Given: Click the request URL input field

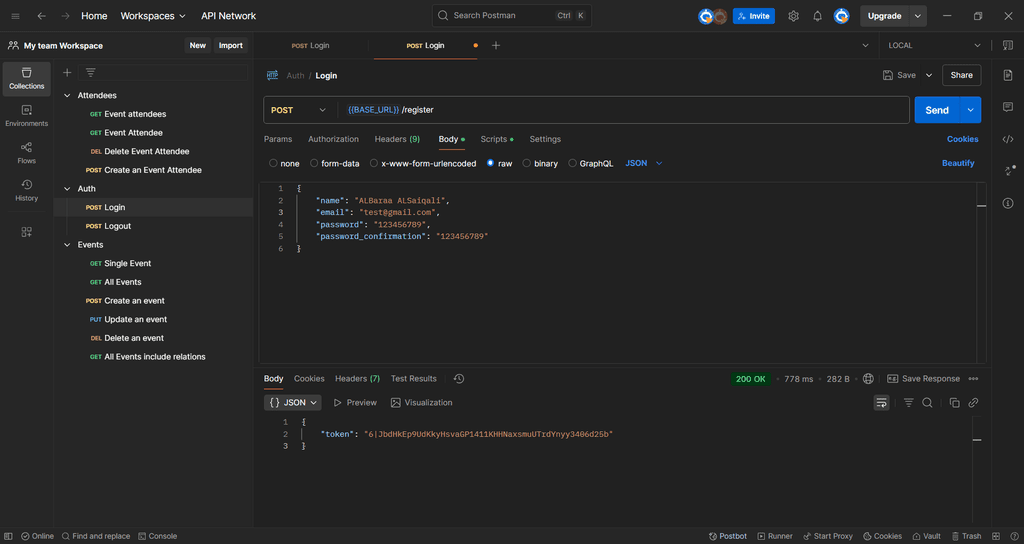Looking at the screenshot, I should click(x=620, y=110).
